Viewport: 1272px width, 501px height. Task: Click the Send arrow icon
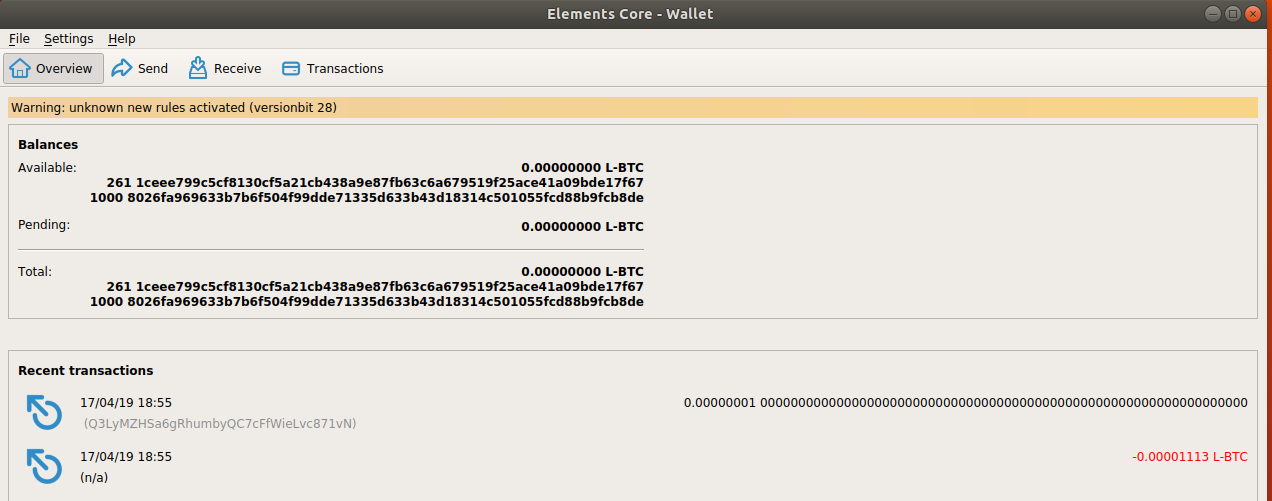pos(122,69)
